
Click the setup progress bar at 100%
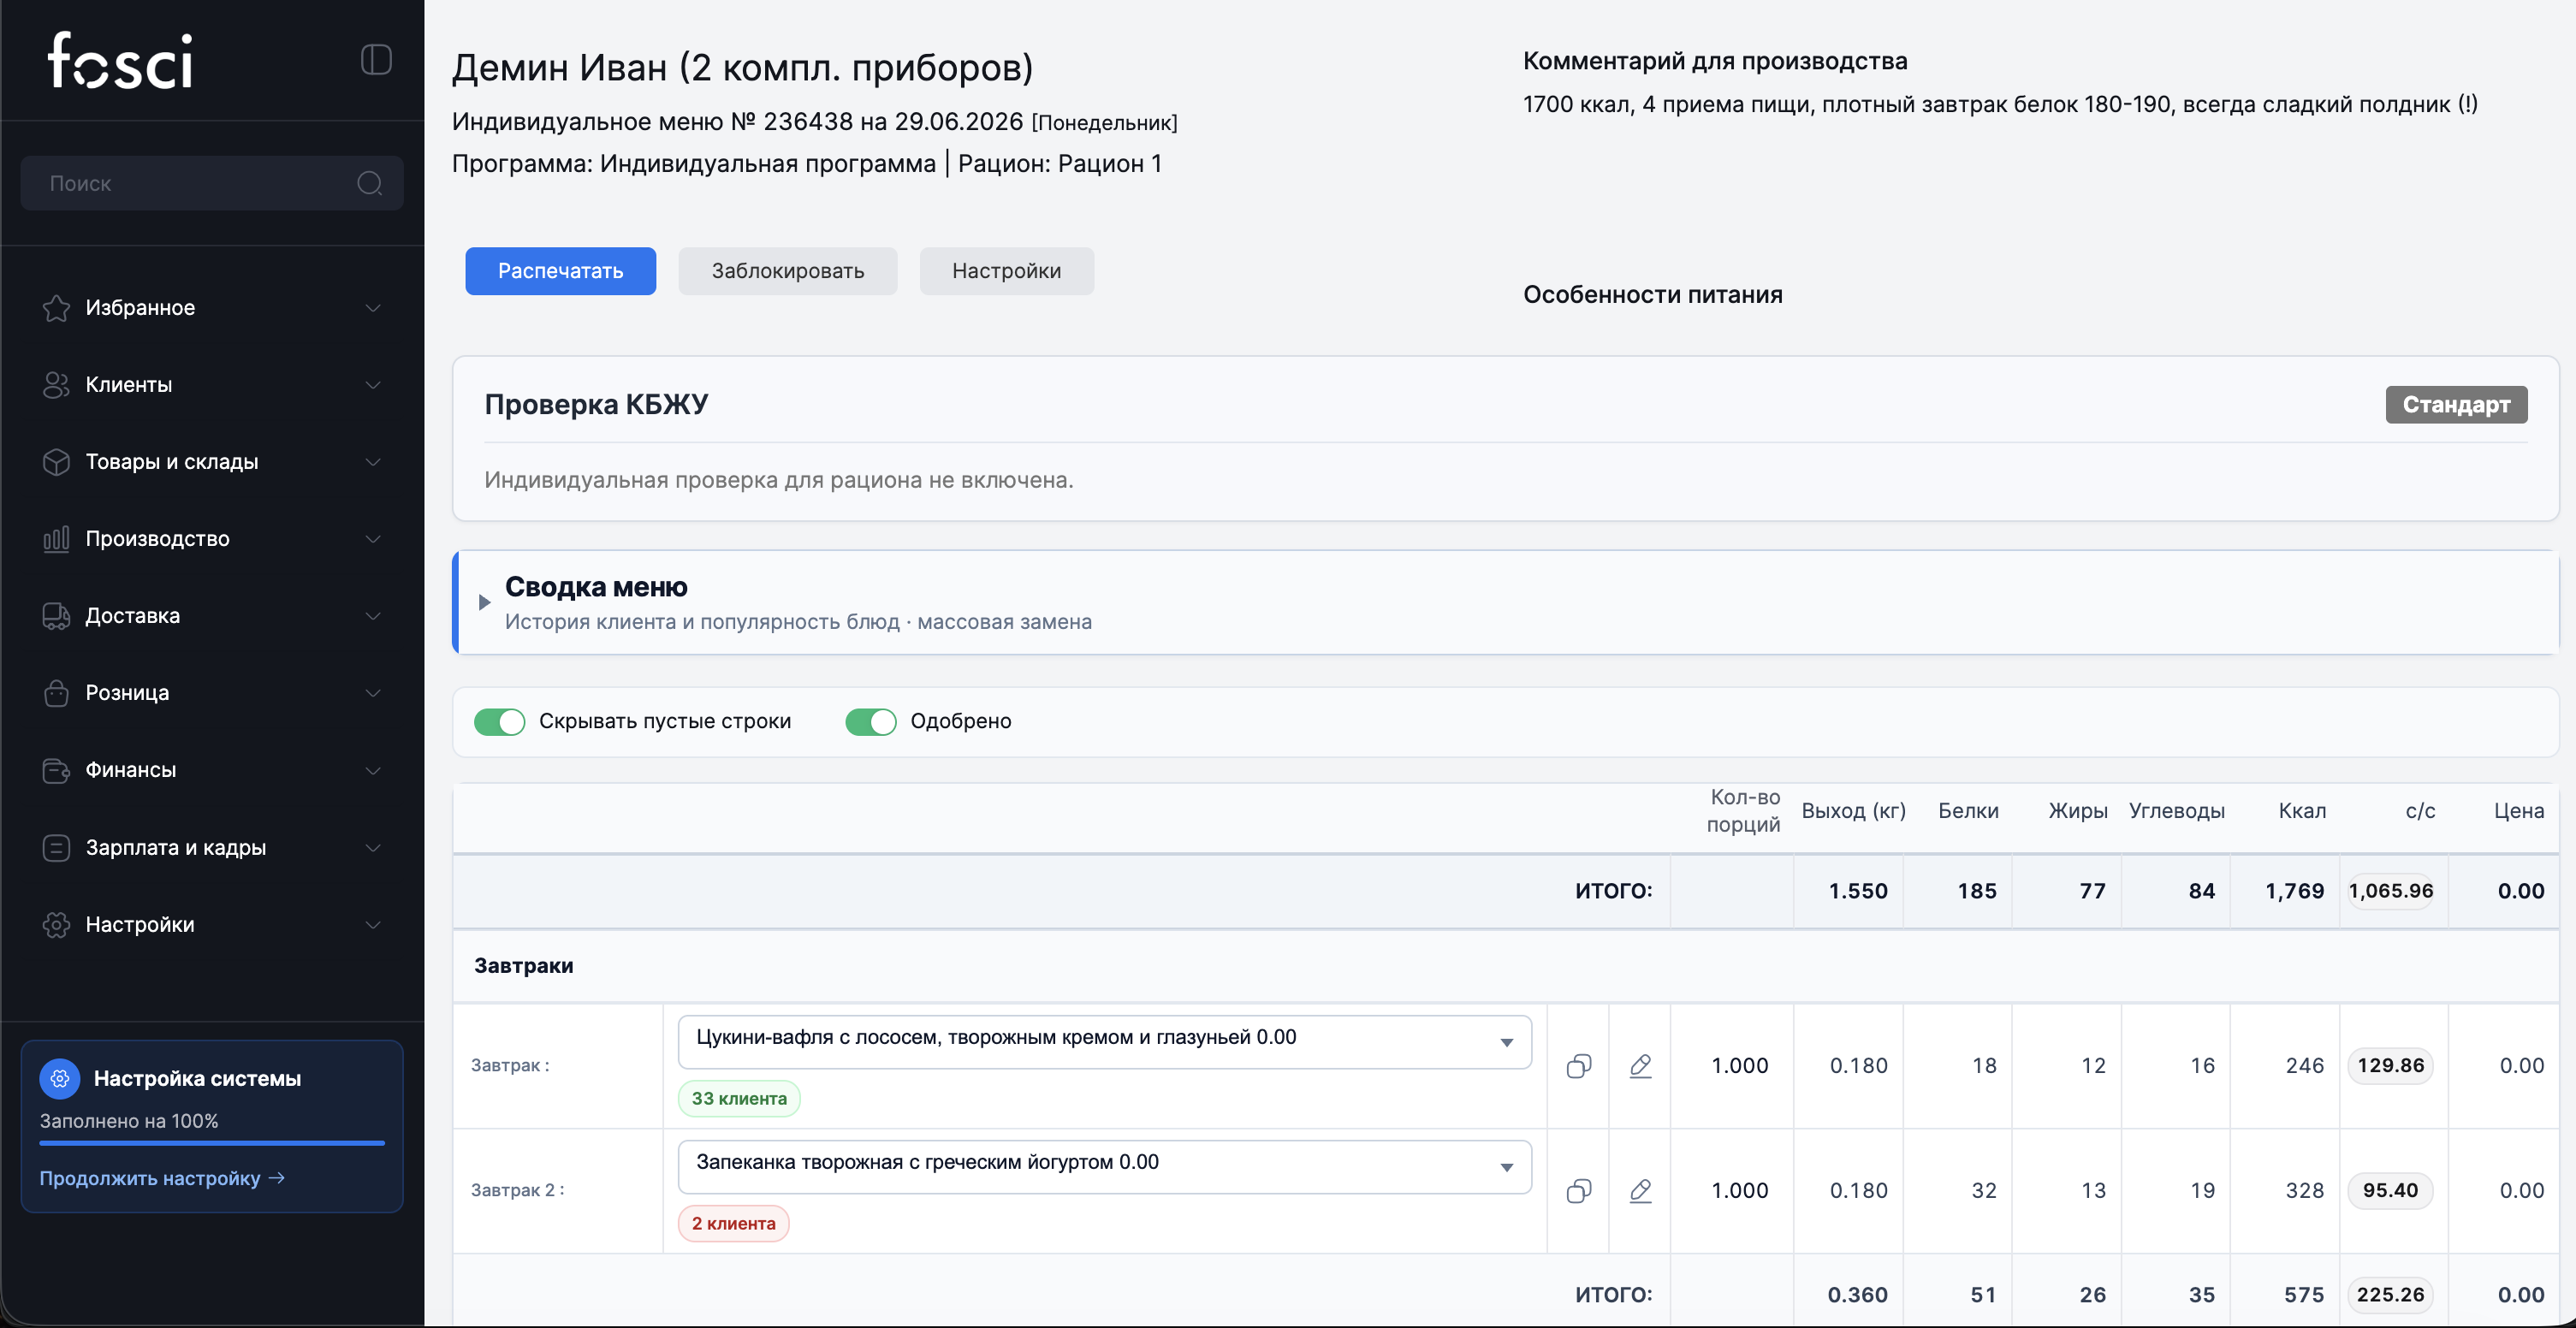[x=212, y=1143]
